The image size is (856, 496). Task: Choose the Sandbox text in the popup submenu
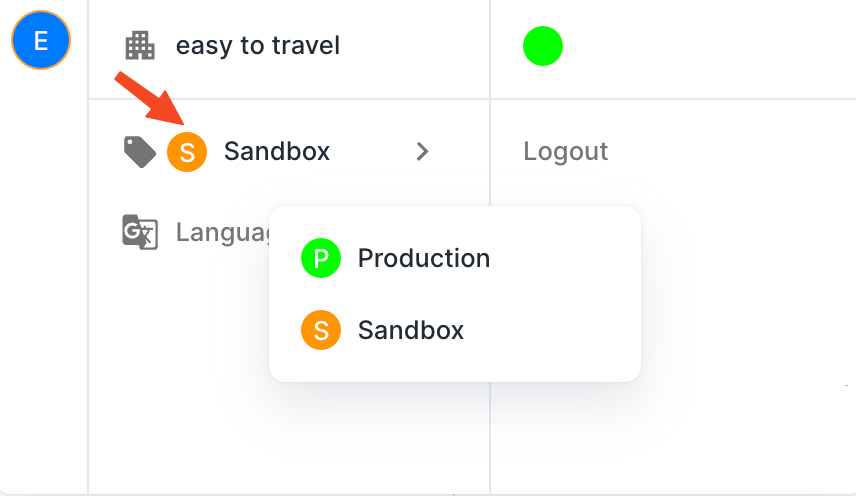point(411,330)
